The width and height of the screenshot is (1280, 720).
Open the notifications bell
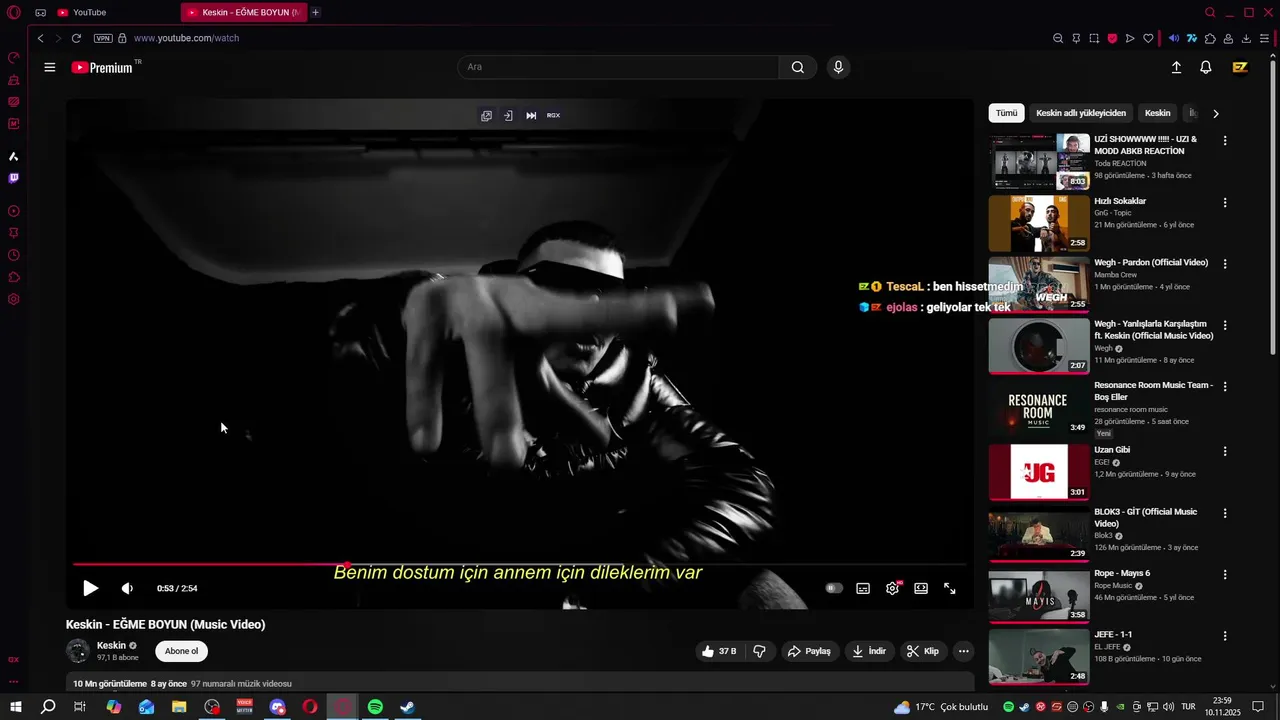tap(1206, 67)
